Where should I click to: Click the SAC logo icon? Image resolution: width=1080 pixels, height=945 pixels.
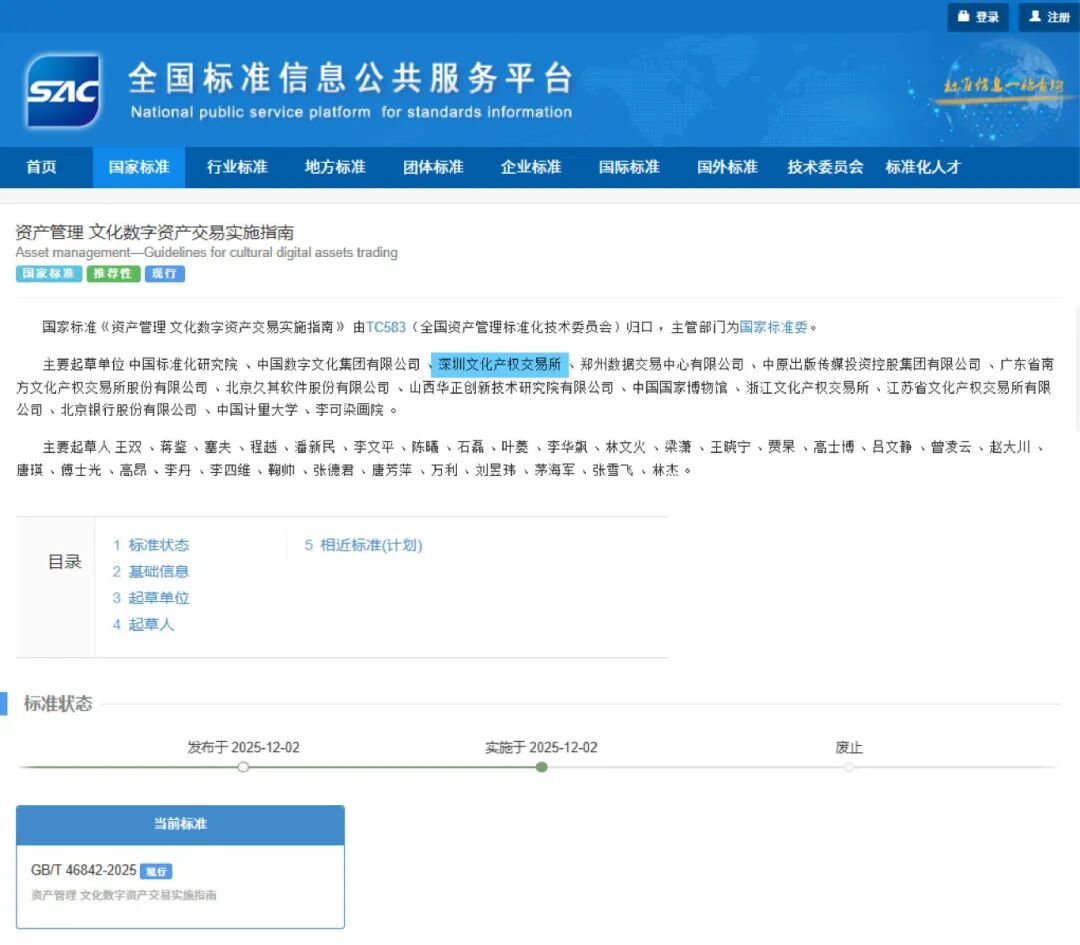coord(63,91)
